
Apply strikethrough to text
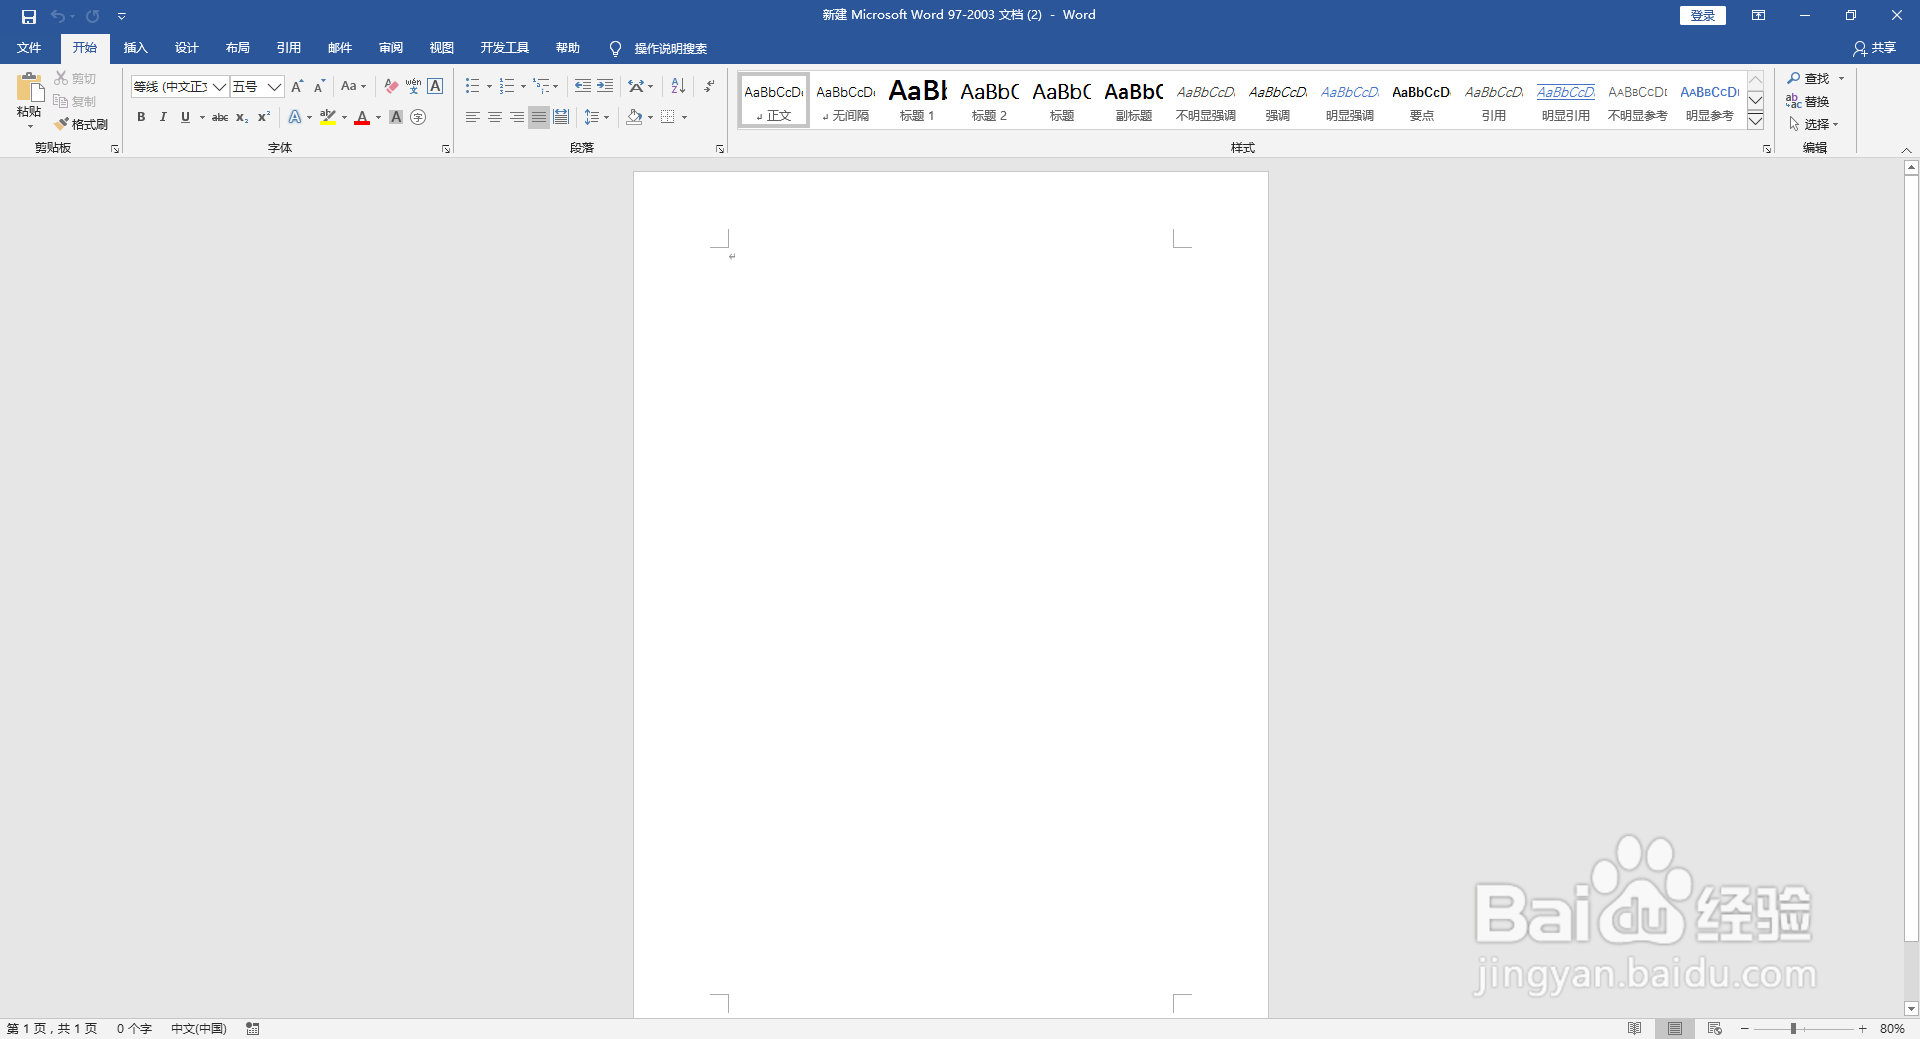click(220, 117)
